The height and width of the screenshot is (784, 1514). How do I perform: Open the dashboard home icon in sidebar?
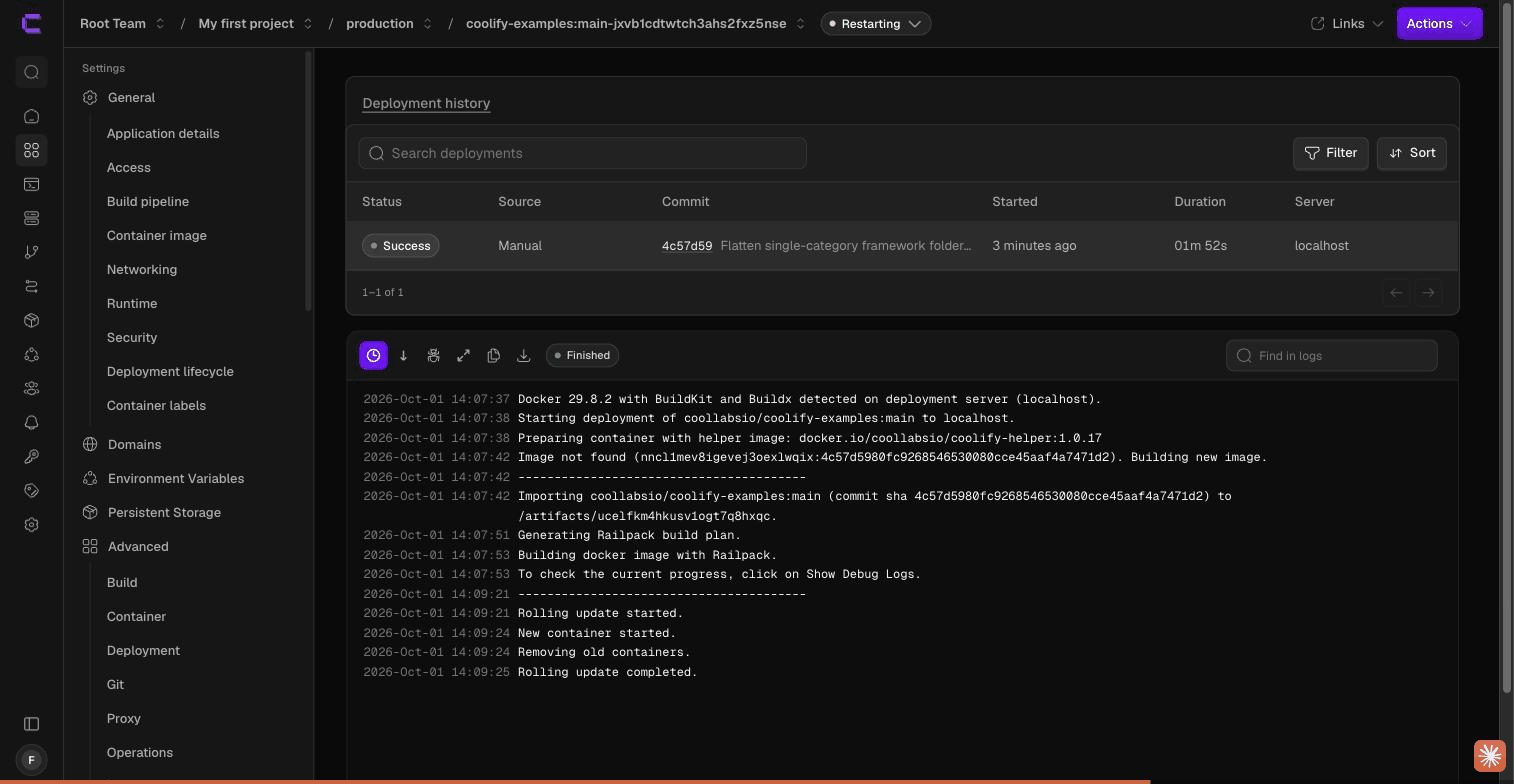click(x=31, y=116)
